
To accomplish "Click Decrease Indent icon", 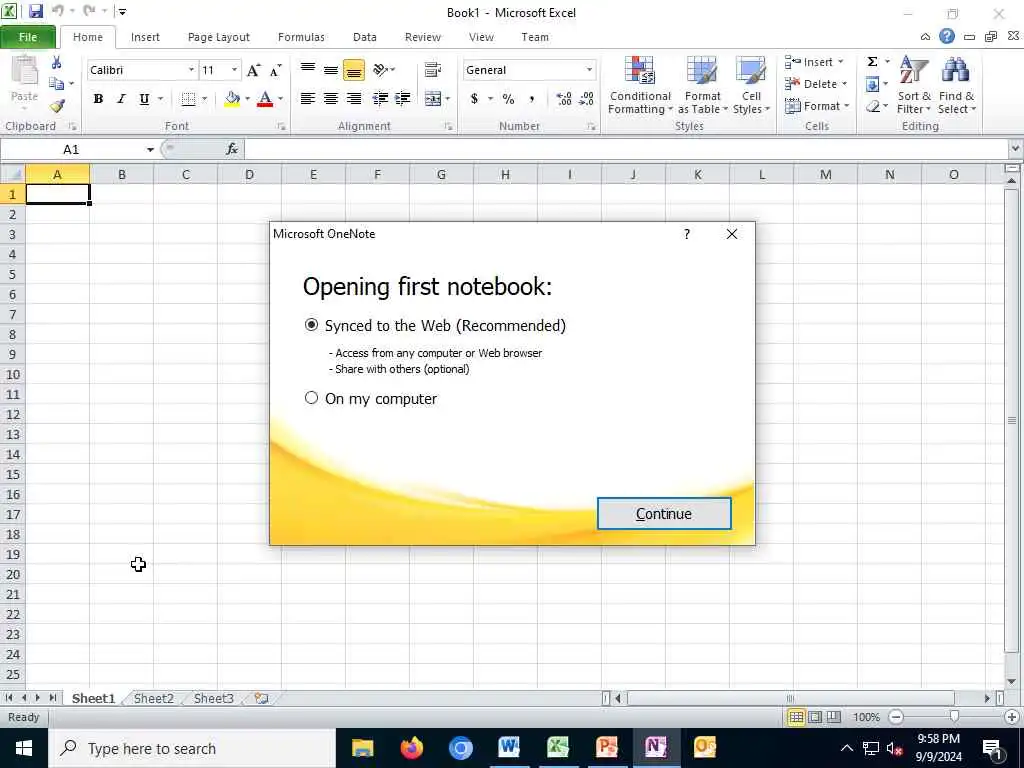I will point(380,99).
